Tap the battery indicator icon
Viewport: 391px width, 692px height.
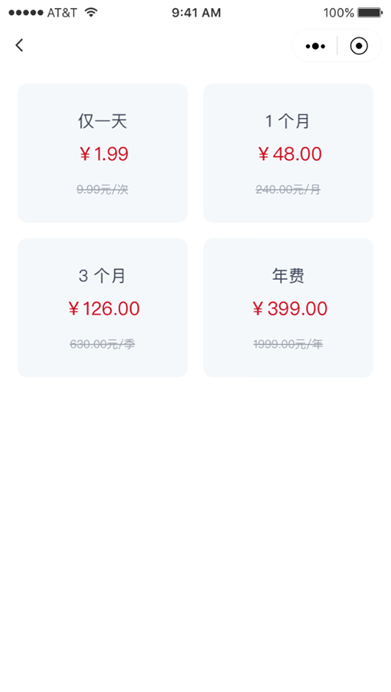point(370,13)
